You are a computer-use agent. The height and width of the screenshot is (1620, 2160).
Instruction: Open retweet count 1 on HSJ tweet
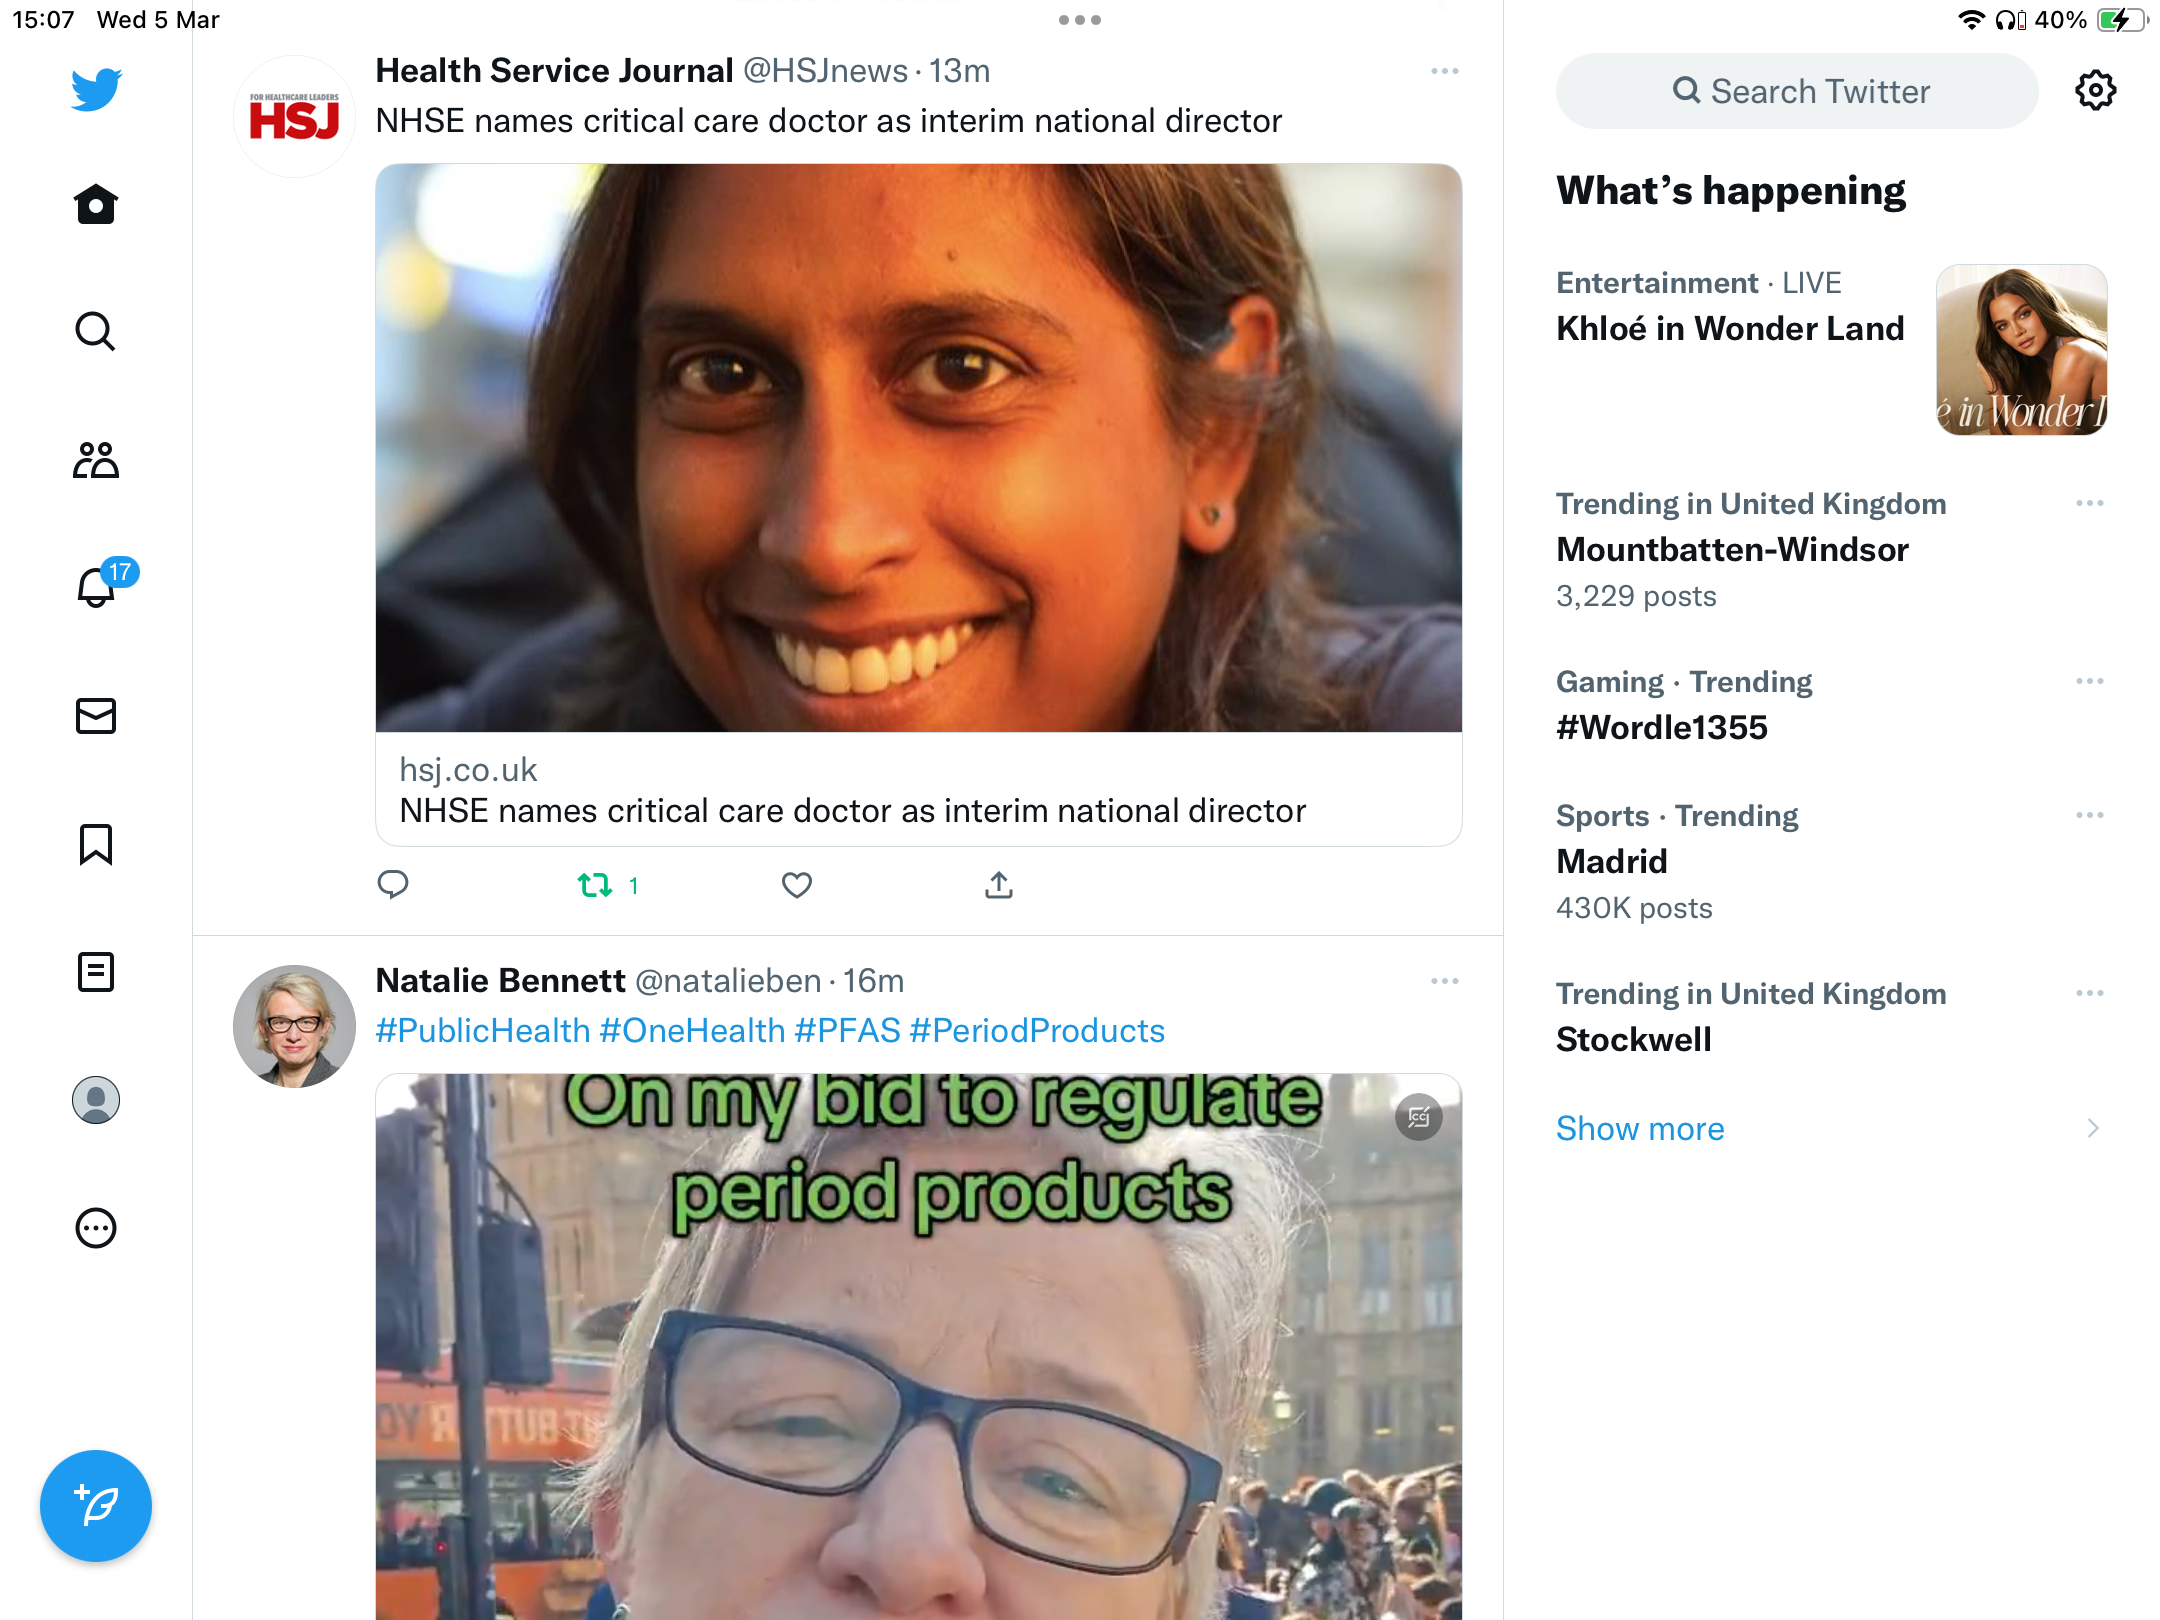633,885
